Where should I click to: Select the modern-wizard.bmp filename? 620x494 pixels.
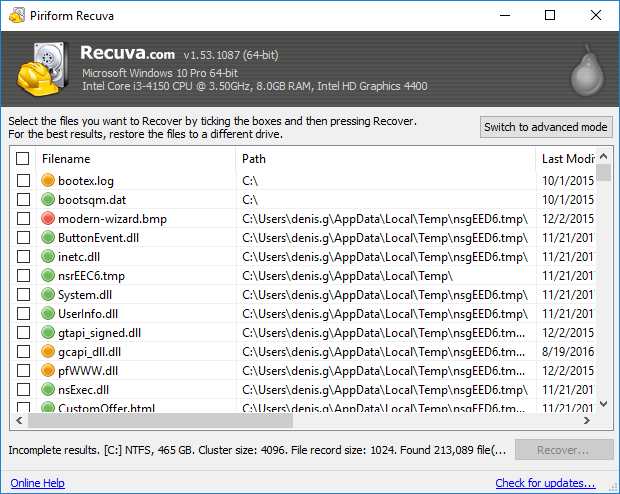pyautogui.click(x=112, y=219)
